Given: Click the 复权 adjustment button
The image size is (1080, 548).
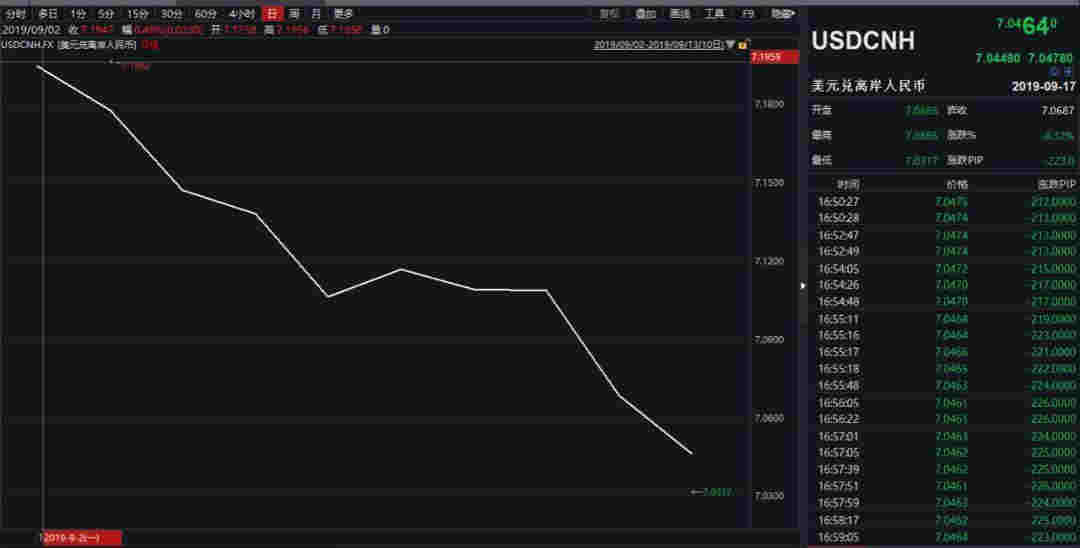Looking at the screenshot, I should point(611,14).
